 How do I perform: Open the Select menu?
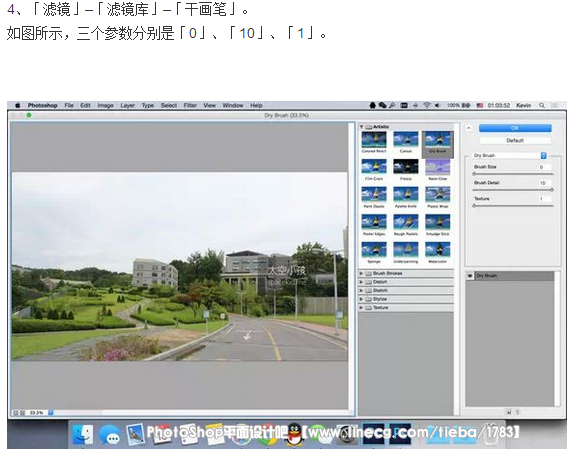[169, 105]
